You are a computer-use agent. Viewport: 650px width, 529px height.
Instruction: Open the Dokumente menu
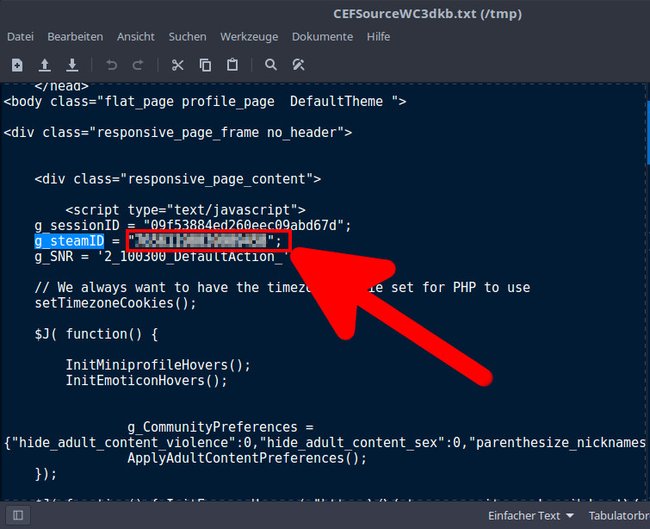pyautogui.click(x=323, y=36)
